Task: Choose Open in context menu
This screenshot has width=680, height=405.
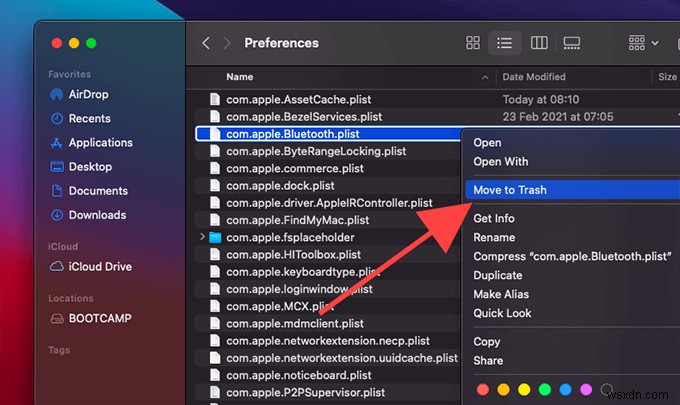Action: tap(487, 143)
